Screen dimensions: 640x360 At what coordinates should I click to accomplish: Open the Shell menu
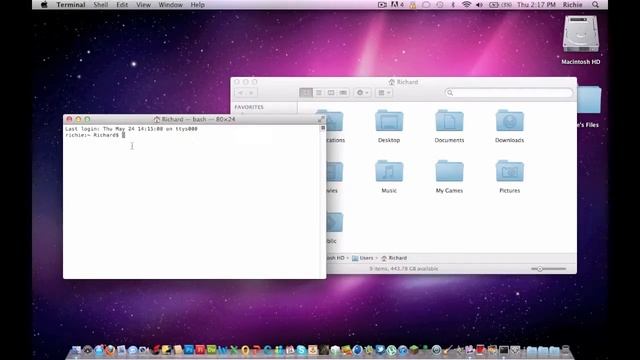pyautogui.click(x=100, y=4)
